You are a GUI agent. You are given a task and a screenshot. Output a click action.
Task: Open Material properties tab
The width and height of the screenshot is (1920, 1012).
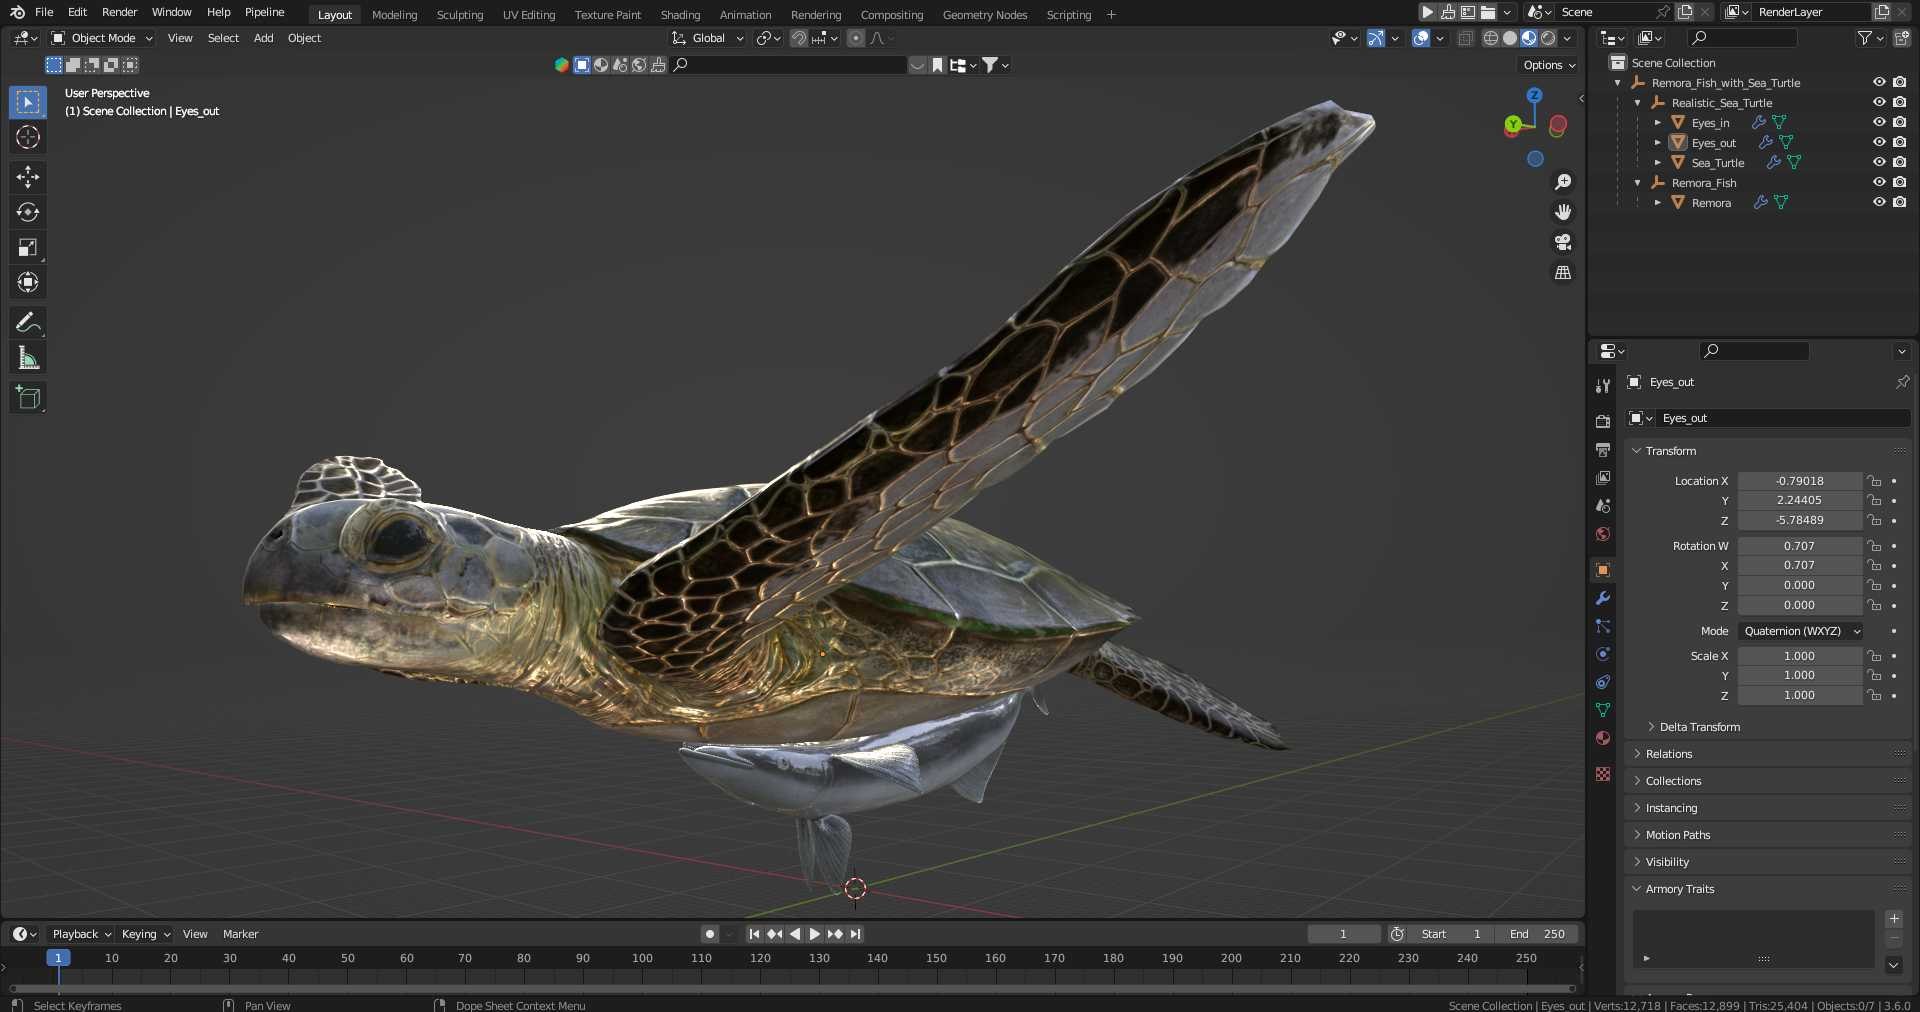(1603, 738)
